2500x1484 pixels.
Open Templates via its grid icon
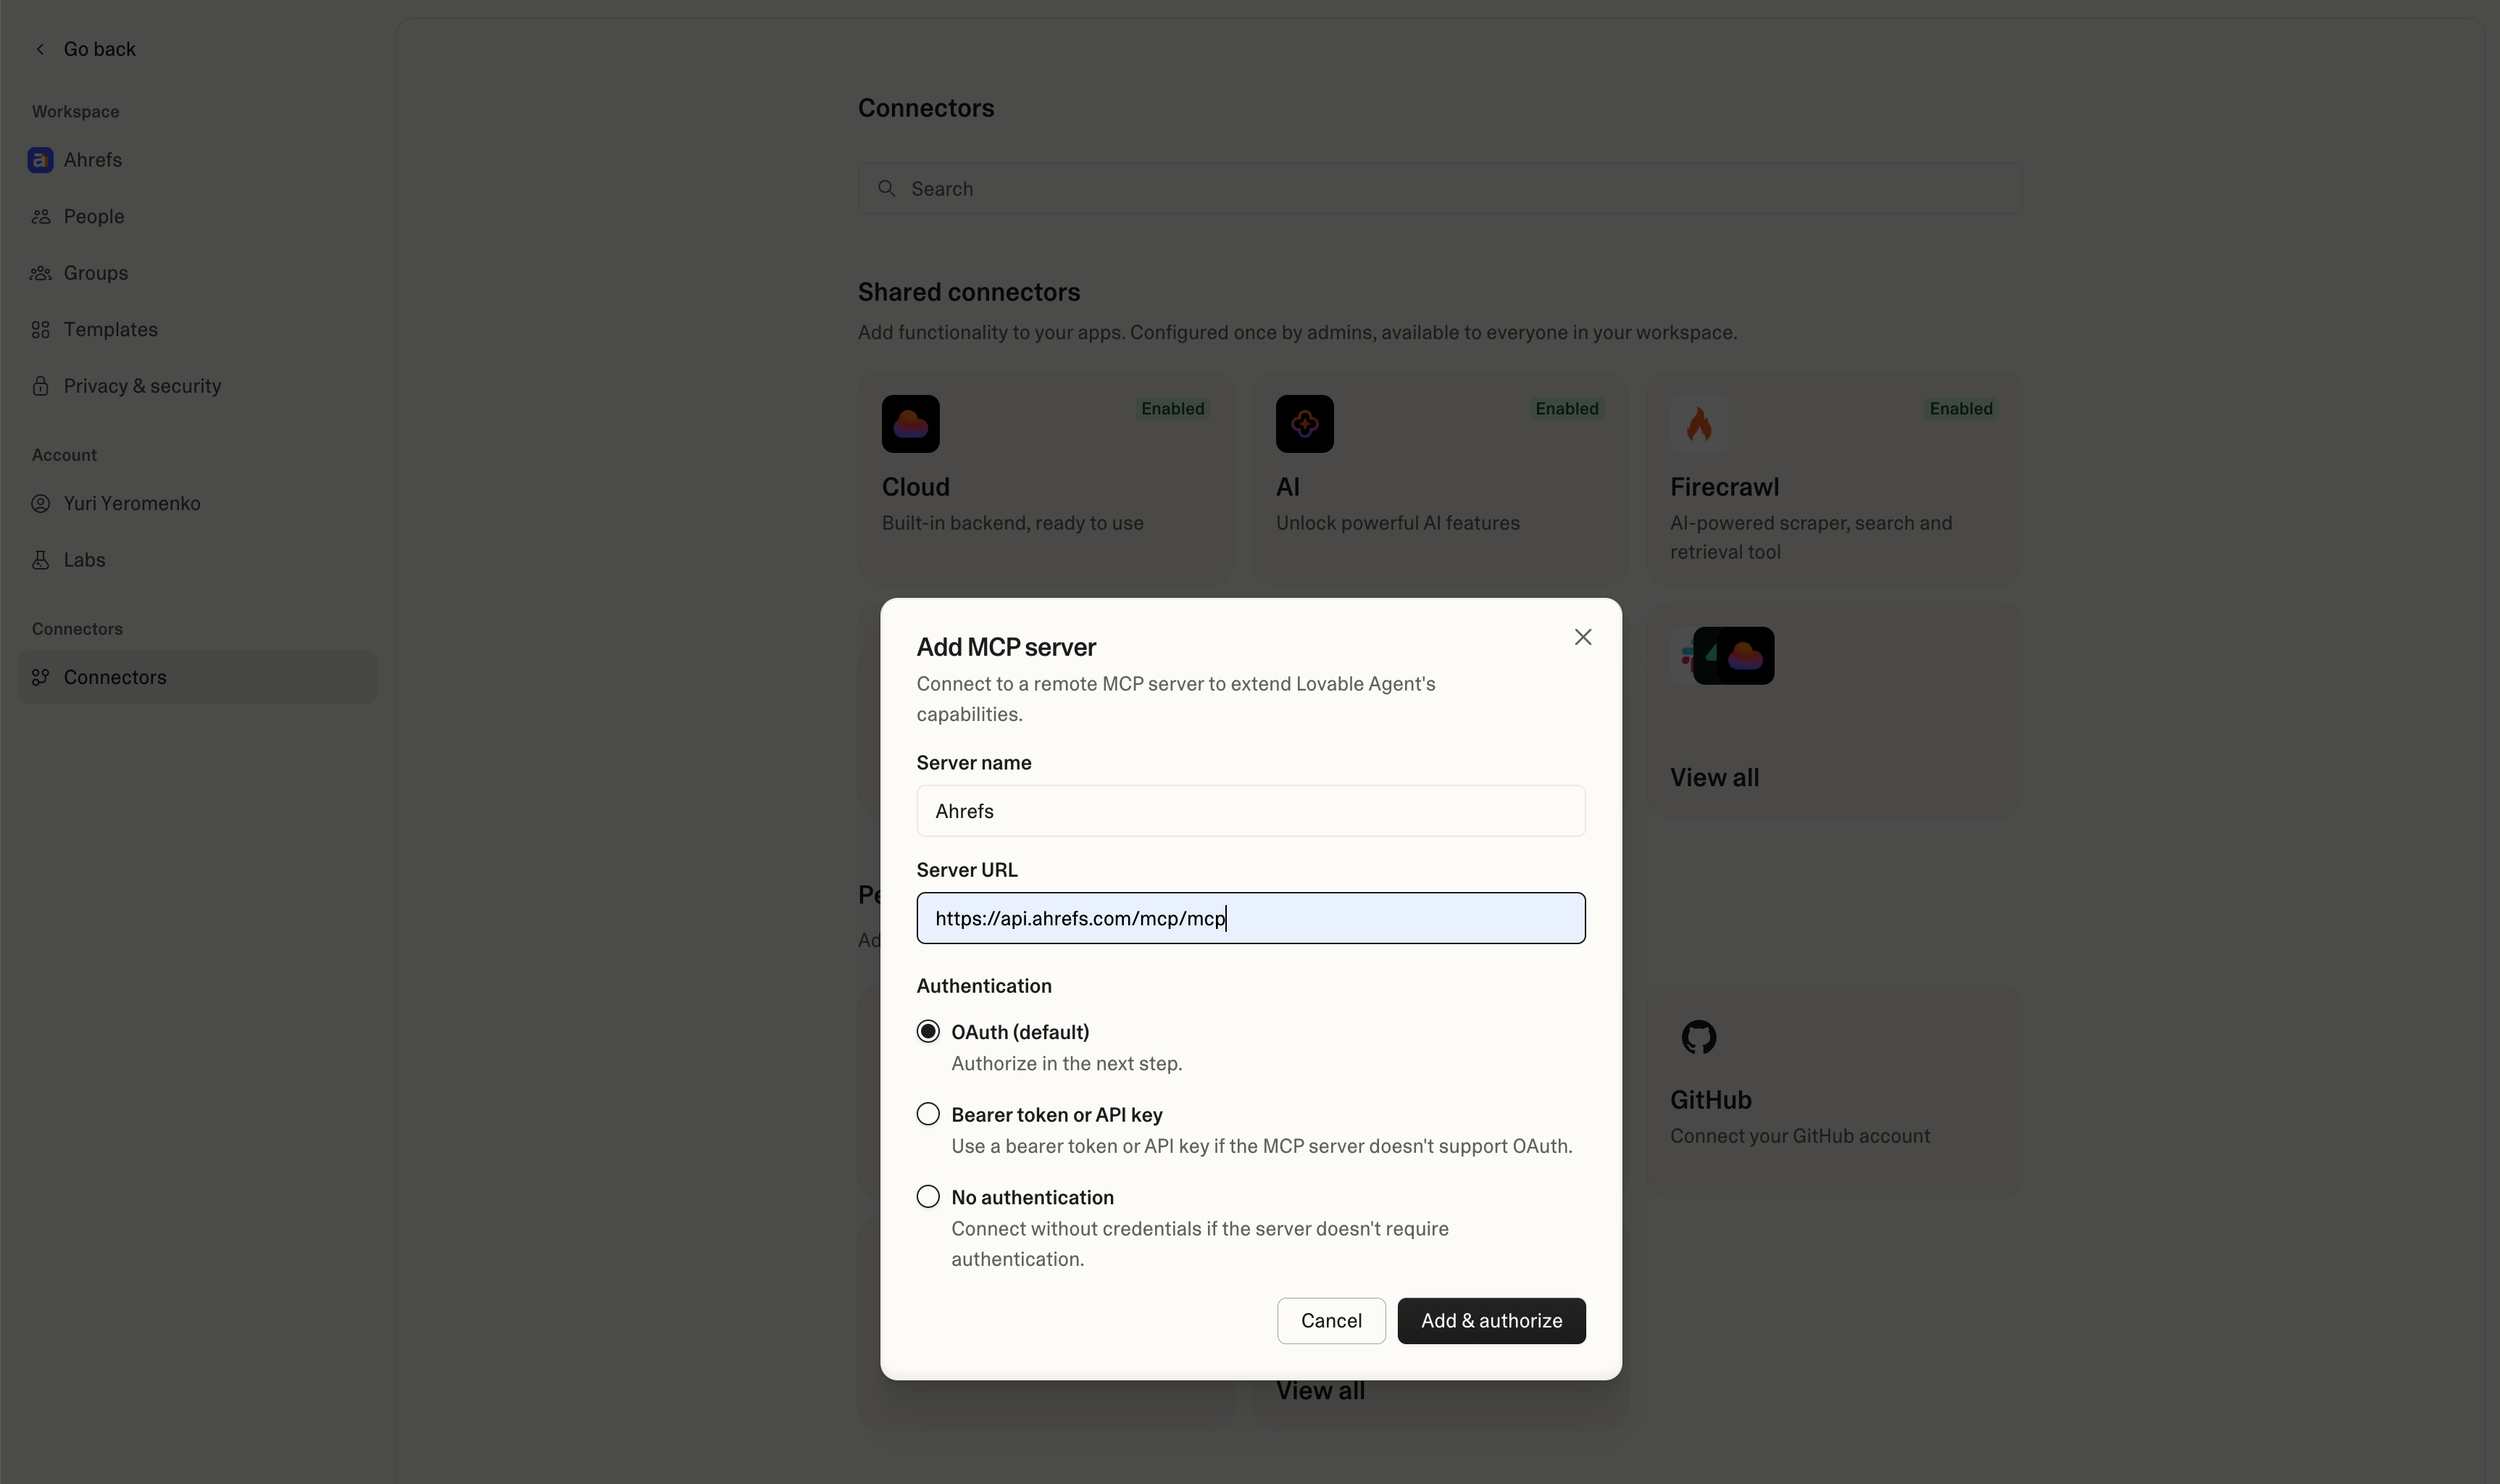click(x=40, y=330)
